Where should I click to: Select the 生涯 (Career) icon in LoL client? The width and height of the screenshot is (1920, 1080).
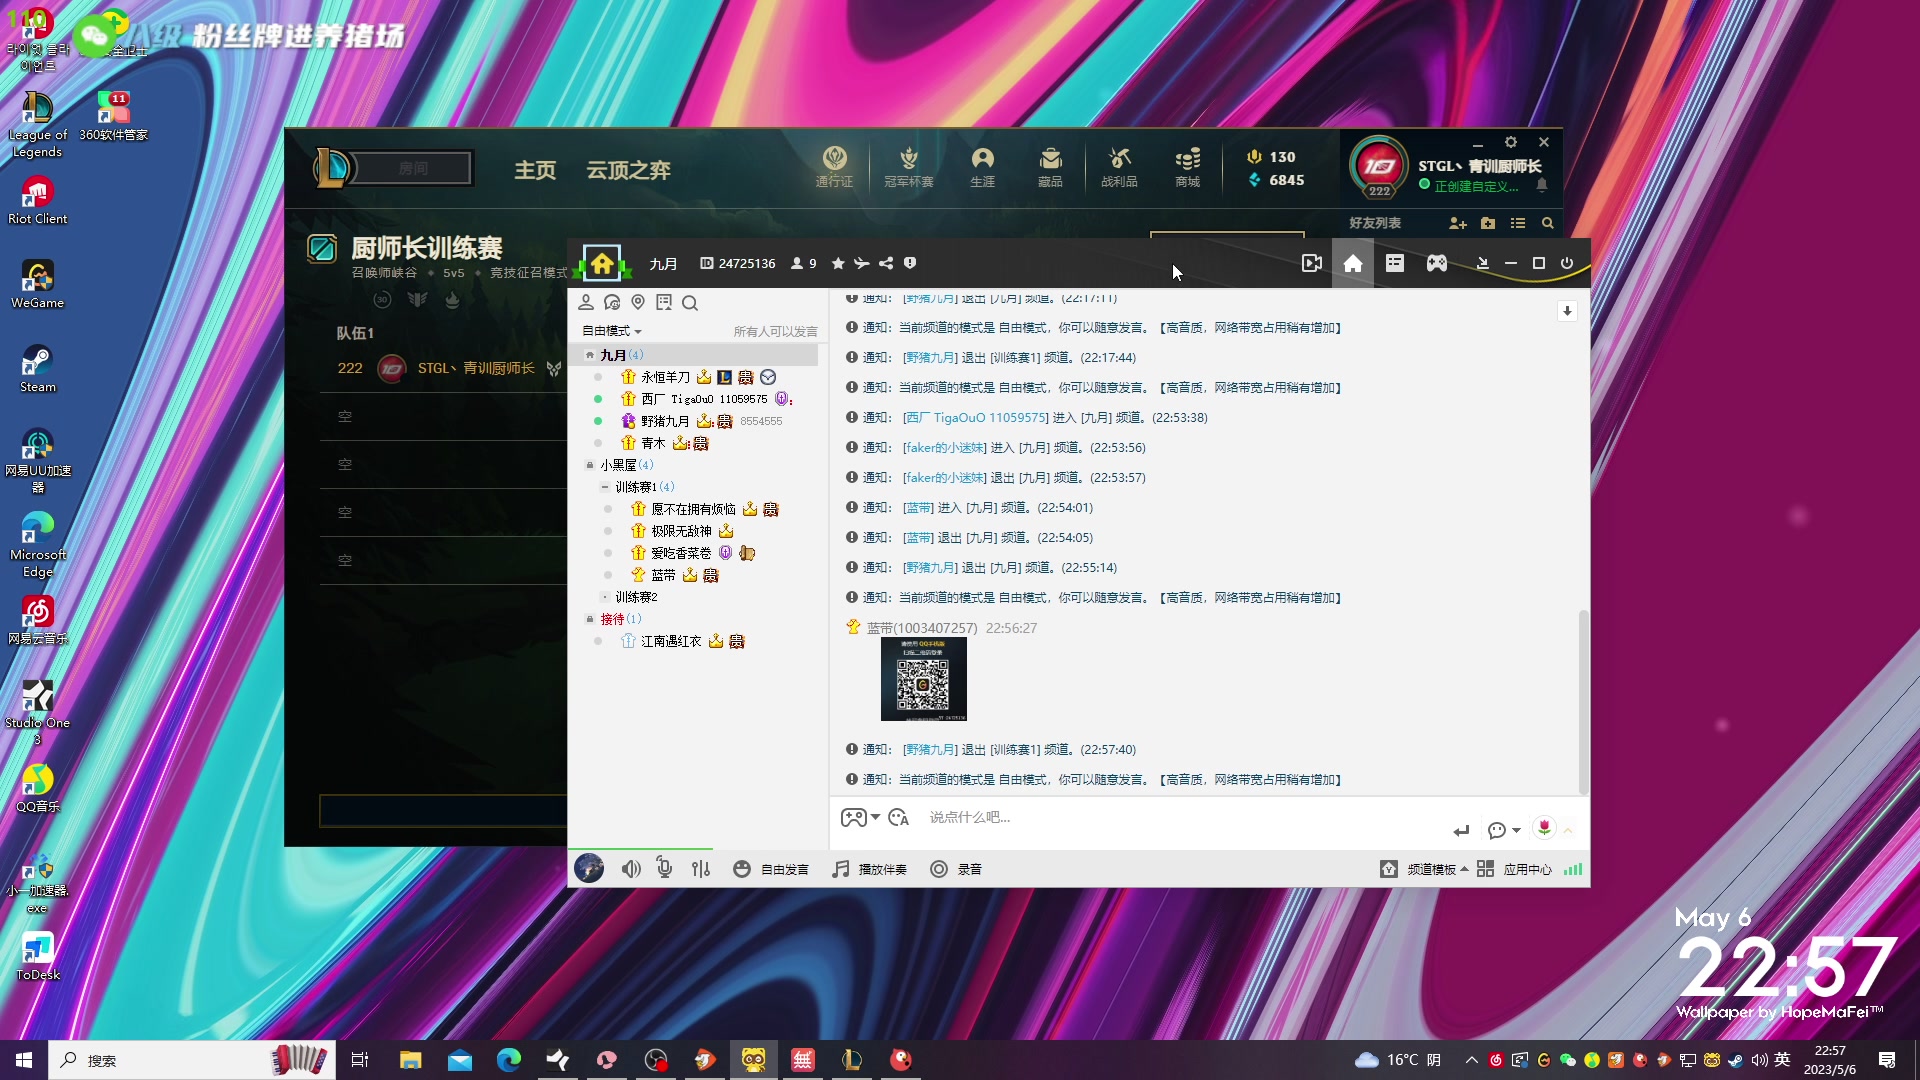coord(983,167)
